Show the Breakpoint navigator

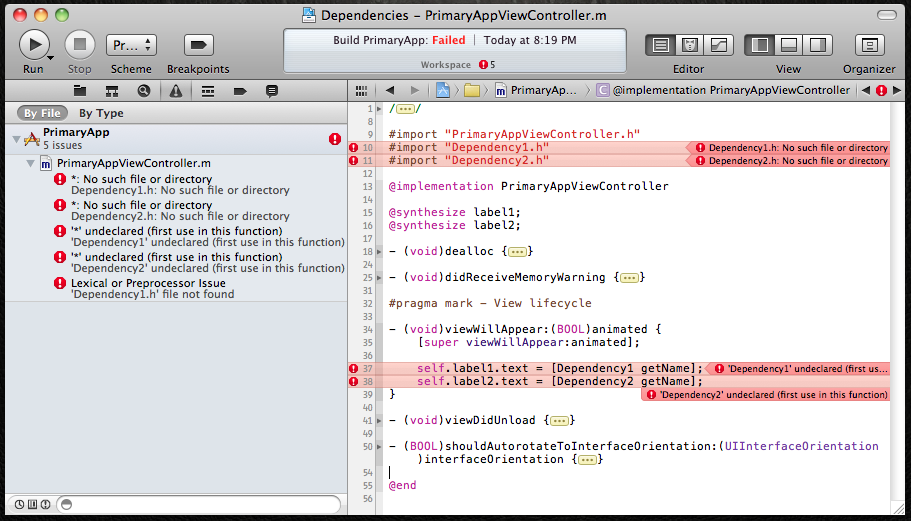point(239,91)
